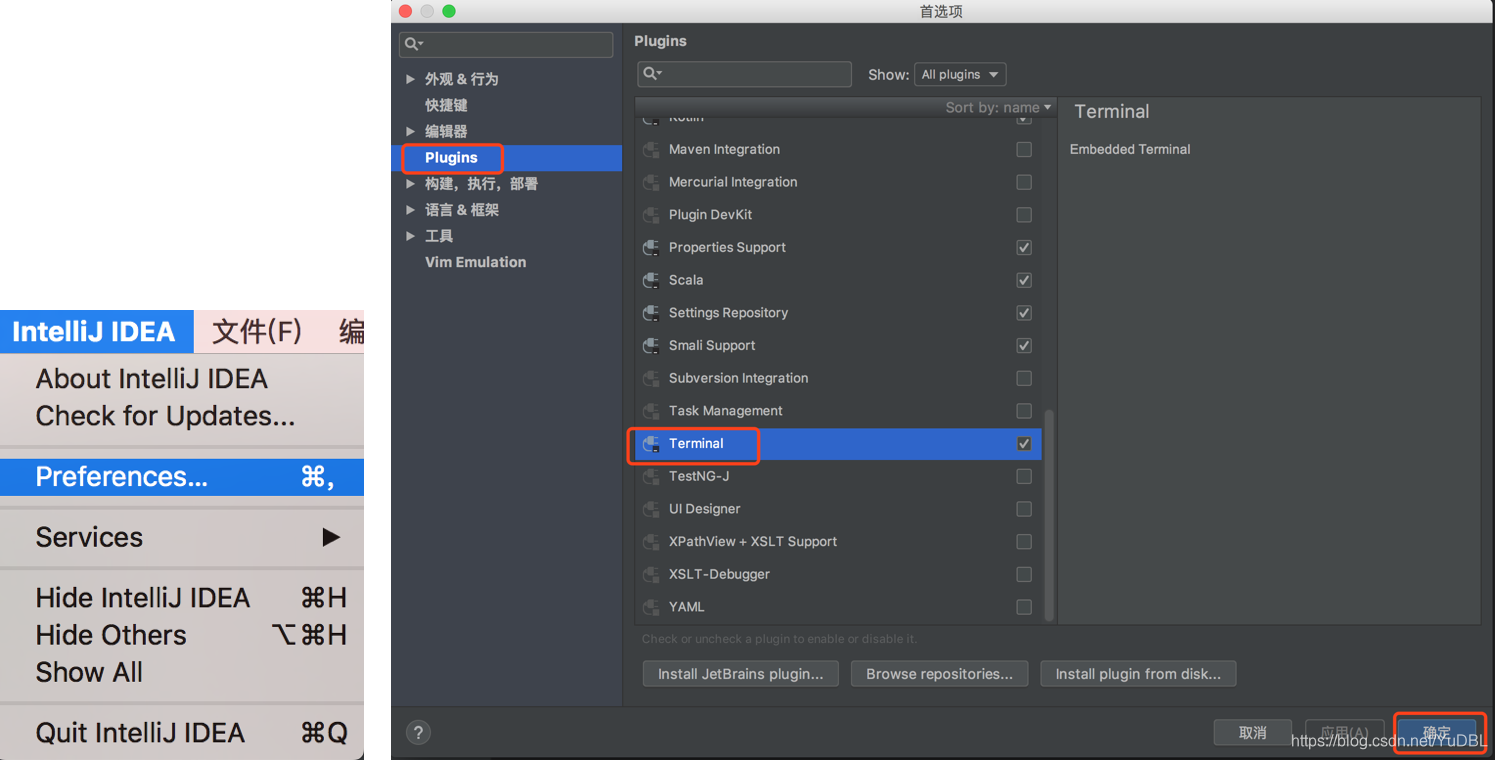
Task: Toggle the Terminal plugin checkbox
Action: tap(1024, 443)
